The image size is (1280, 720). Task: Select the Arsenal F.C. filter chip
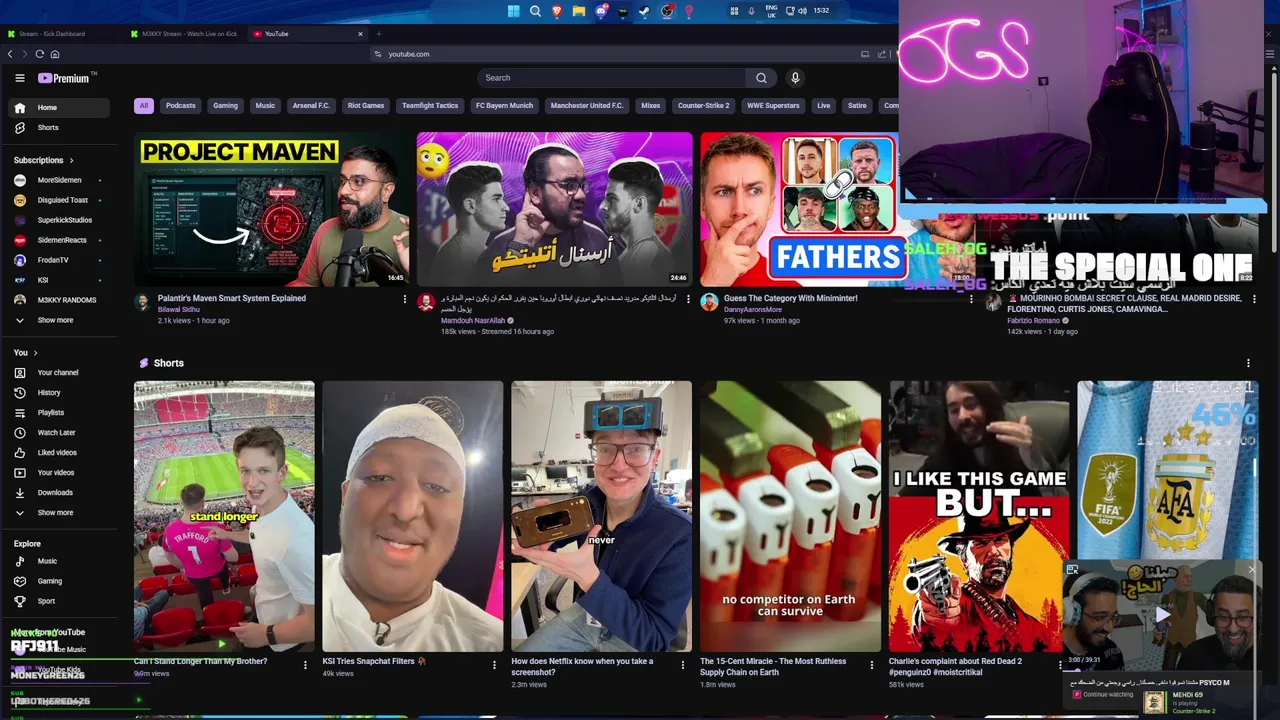(311, 105)
